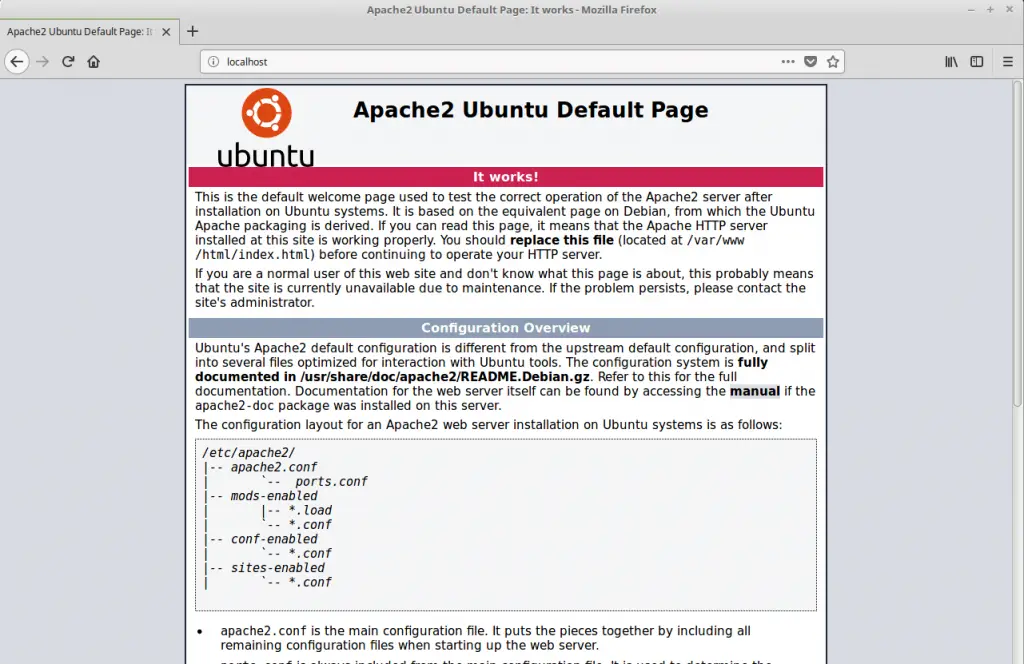The width and height of the screenshot is (1024, 664).
Task: Go back to the previous page
Action: tap(16, 61)
